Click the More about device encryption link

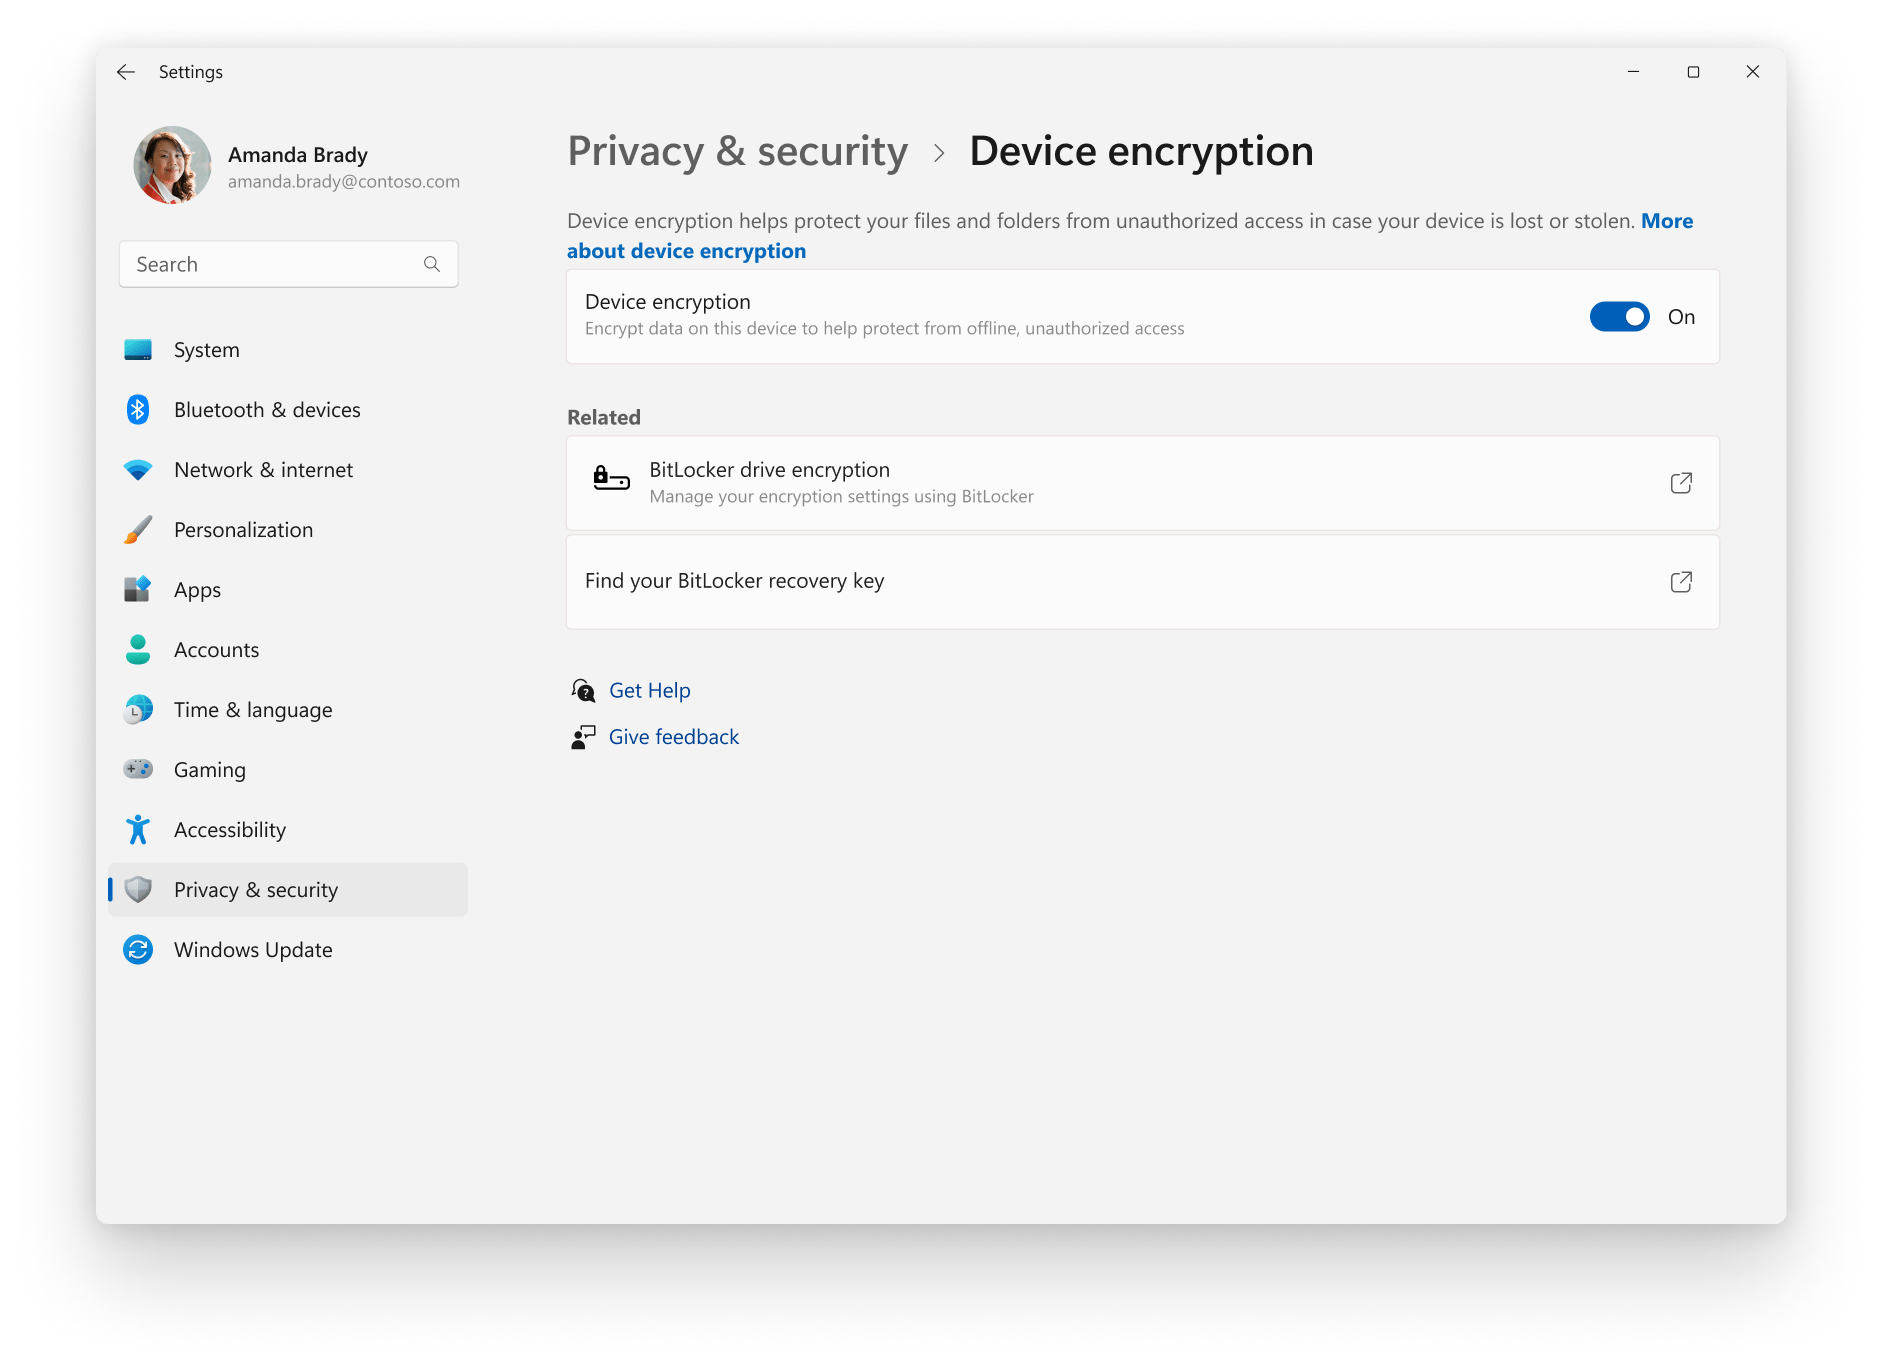686,250
